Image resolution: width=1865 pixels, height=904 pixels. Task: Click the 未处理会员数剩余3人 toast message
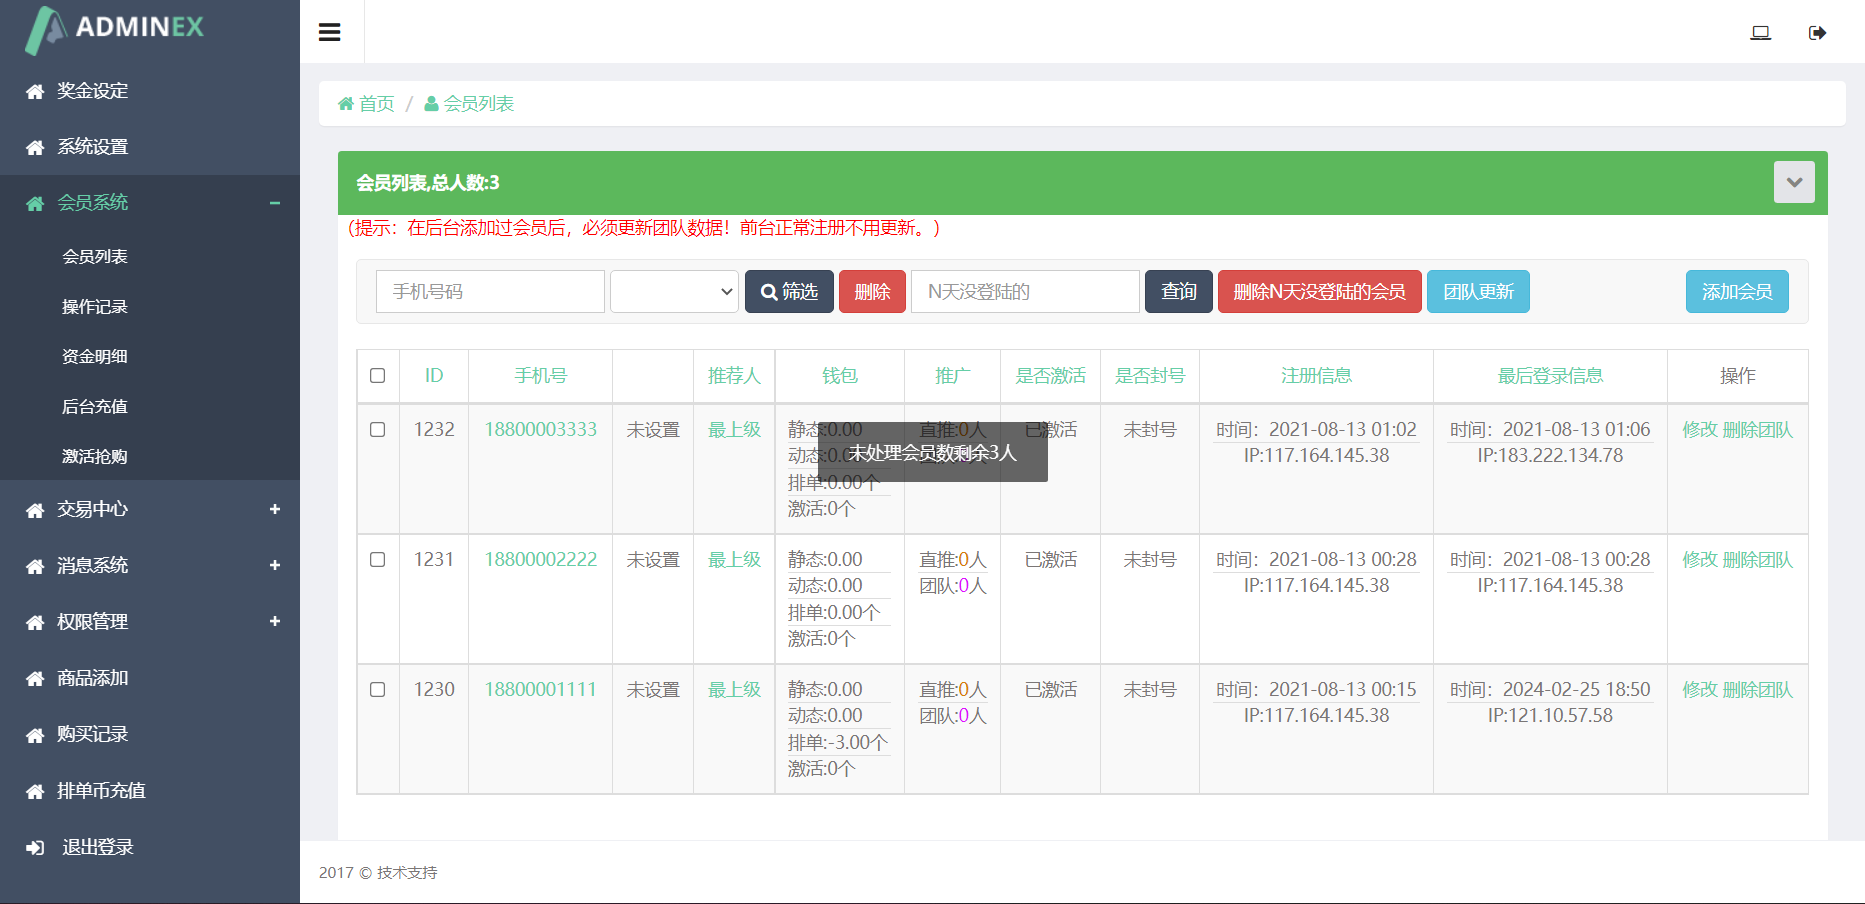[933, 452]
